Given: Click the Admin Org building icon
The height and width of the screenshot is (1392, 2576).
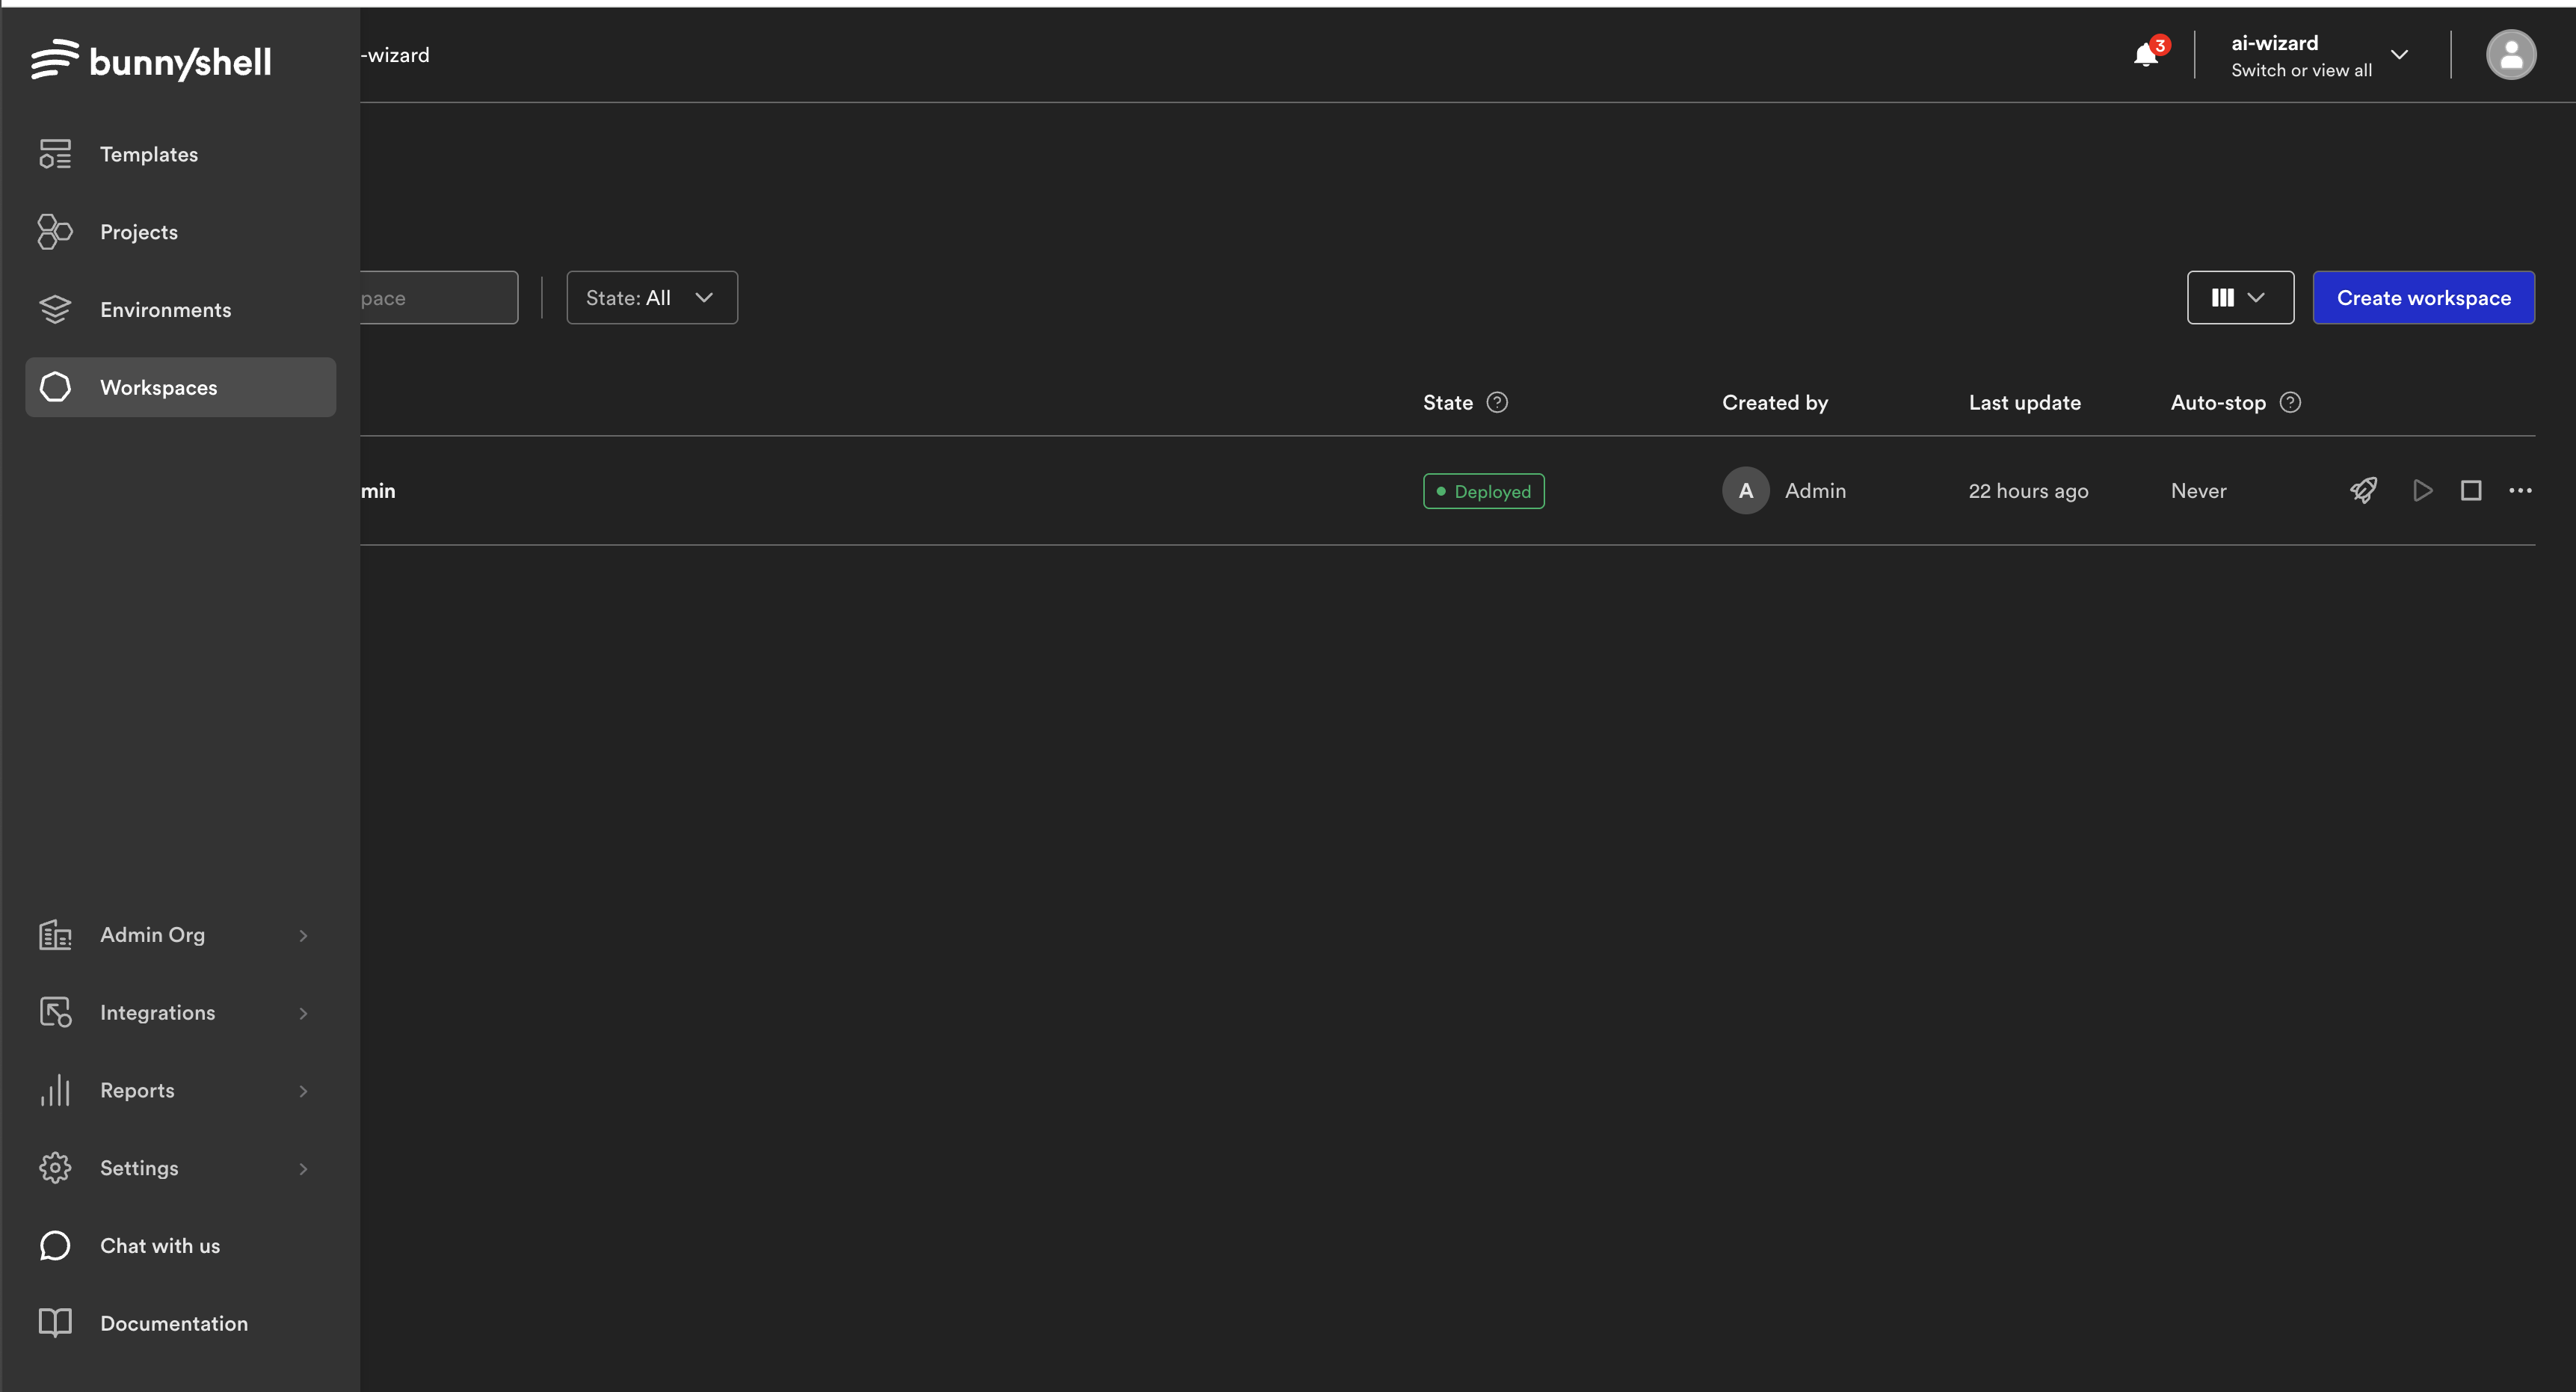Looking at the screenshot, I should pos(55,935).
